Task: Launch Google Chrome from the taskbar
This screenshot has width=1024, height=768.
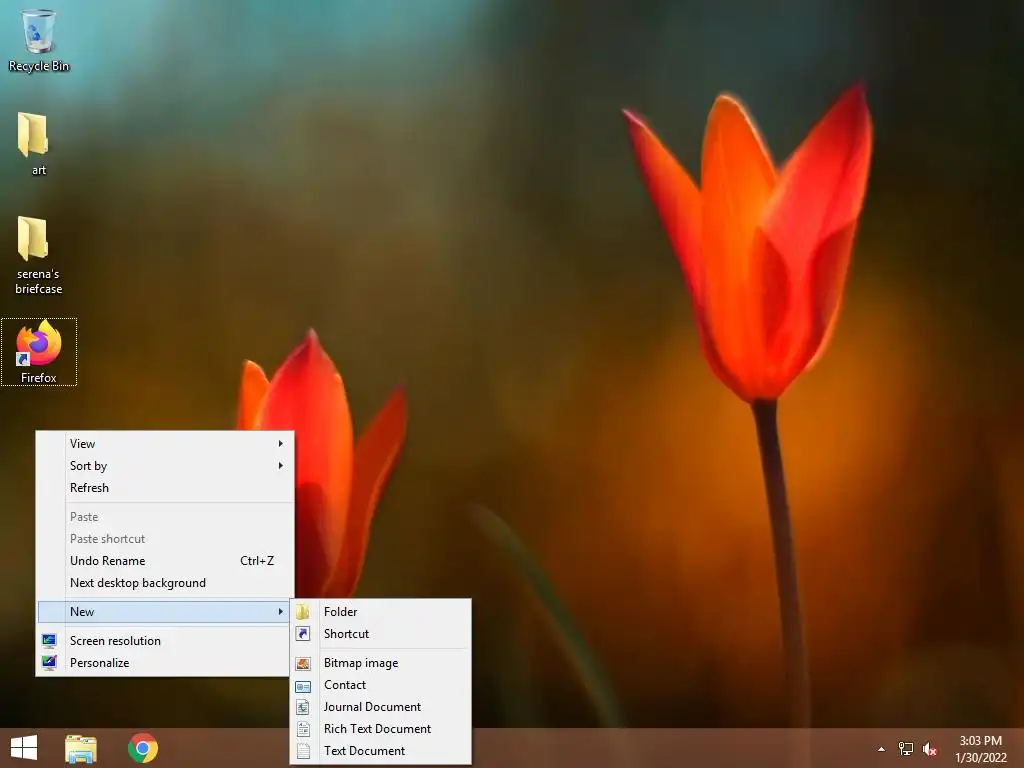Action: [142, 748]
